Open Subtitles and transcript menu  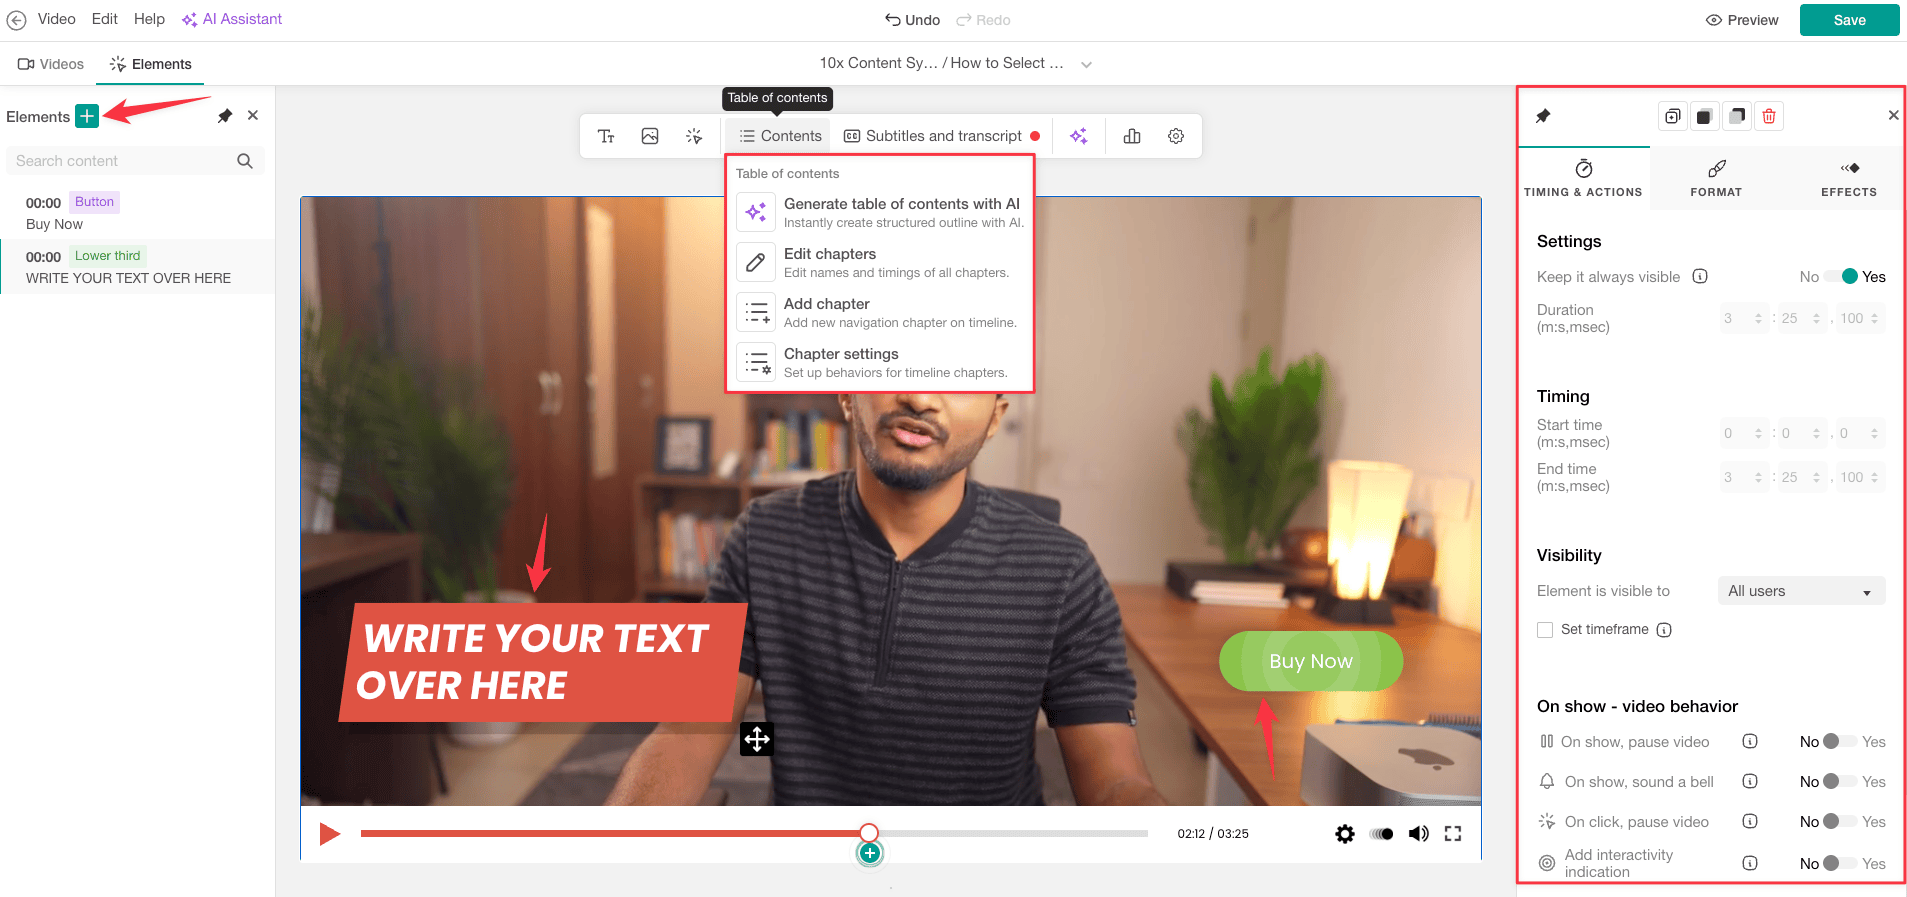[x=941, y=136]
